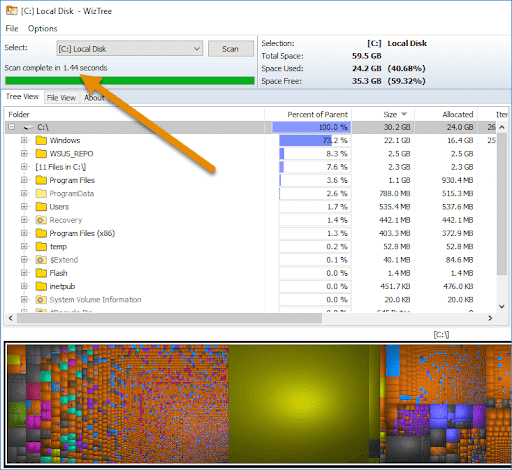Viewport: 512px width, 470px height.
Task: Click the inetpub folder icon
Action: point(41,287)
